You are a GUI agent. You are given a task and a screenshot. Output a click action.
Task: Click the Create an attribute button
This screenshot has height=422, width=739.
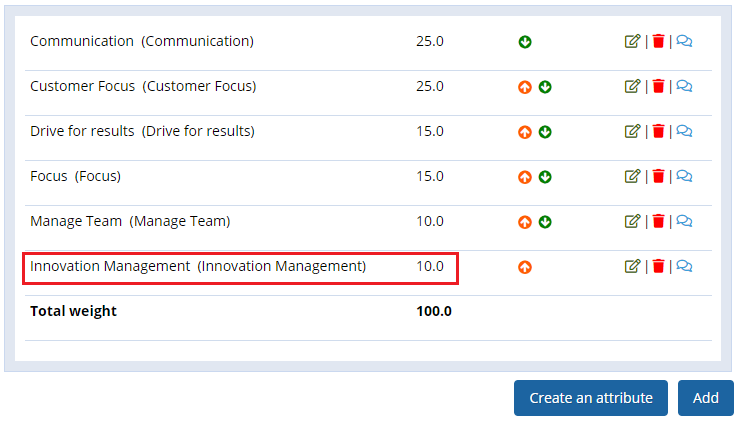[x=591, y=398]
